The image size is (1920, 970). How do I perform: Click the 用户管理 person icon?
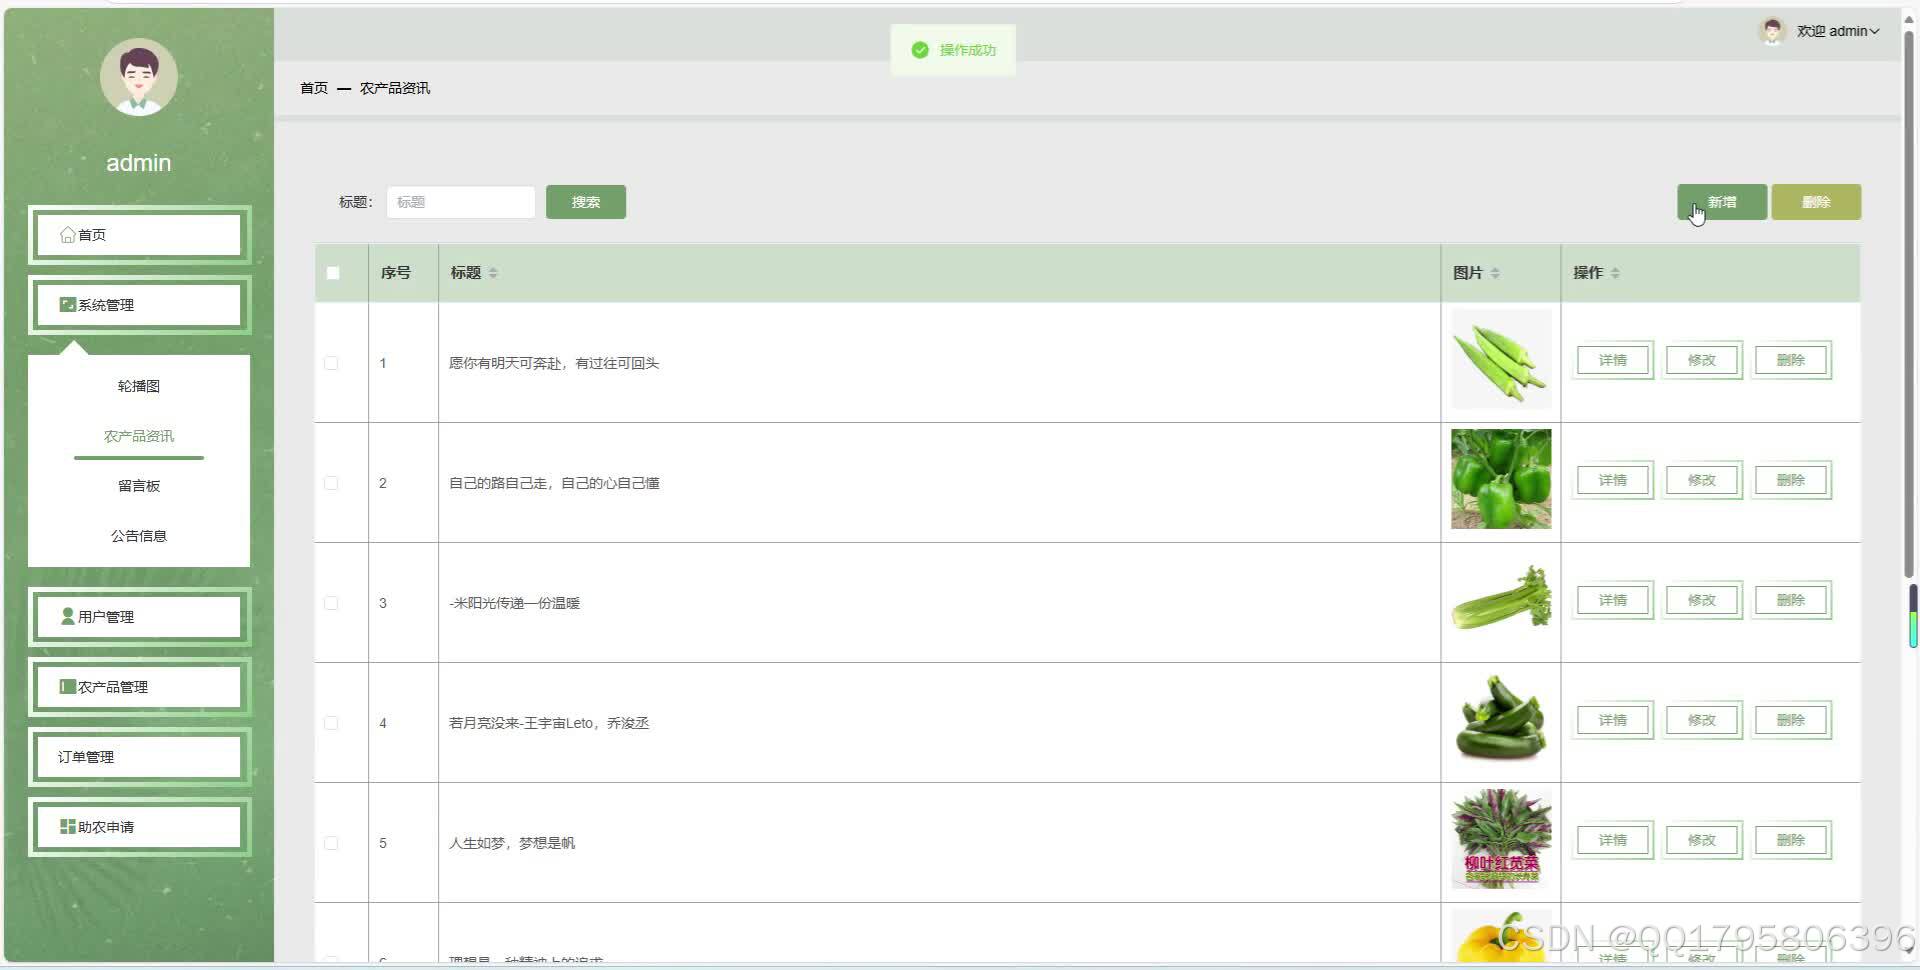(x=67, y=617)
